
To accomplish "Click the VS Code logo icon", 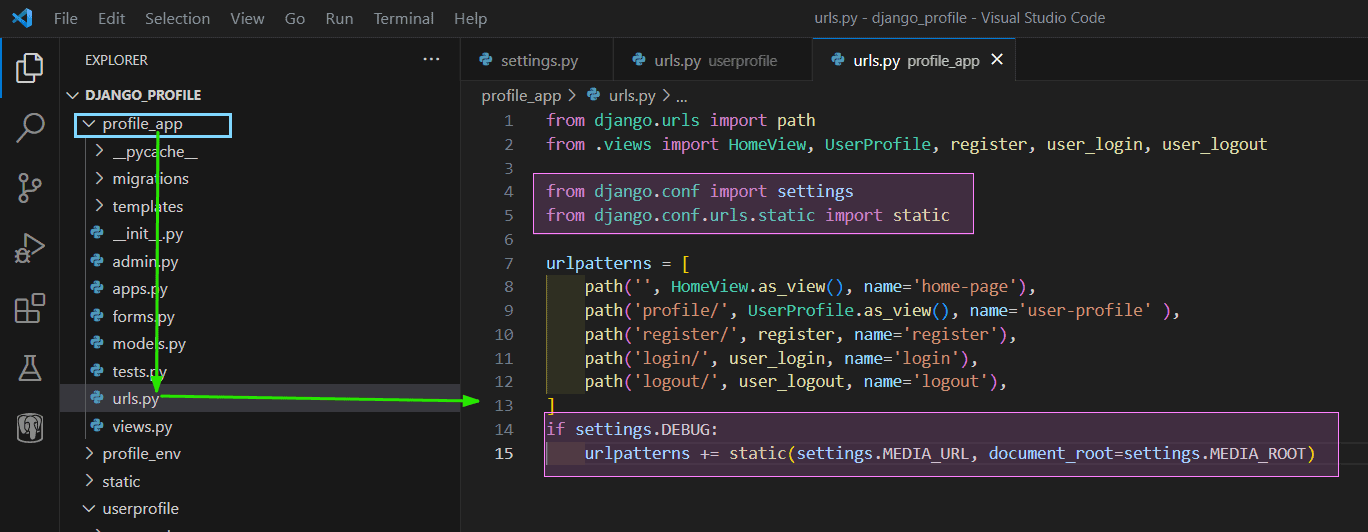I will point(21,18).
